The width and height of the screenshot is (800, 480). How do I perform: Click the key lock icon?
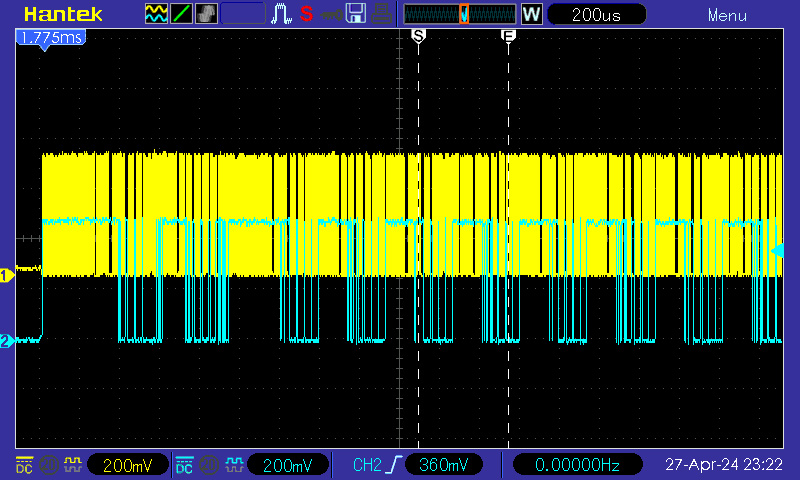(x=332, y=15)
